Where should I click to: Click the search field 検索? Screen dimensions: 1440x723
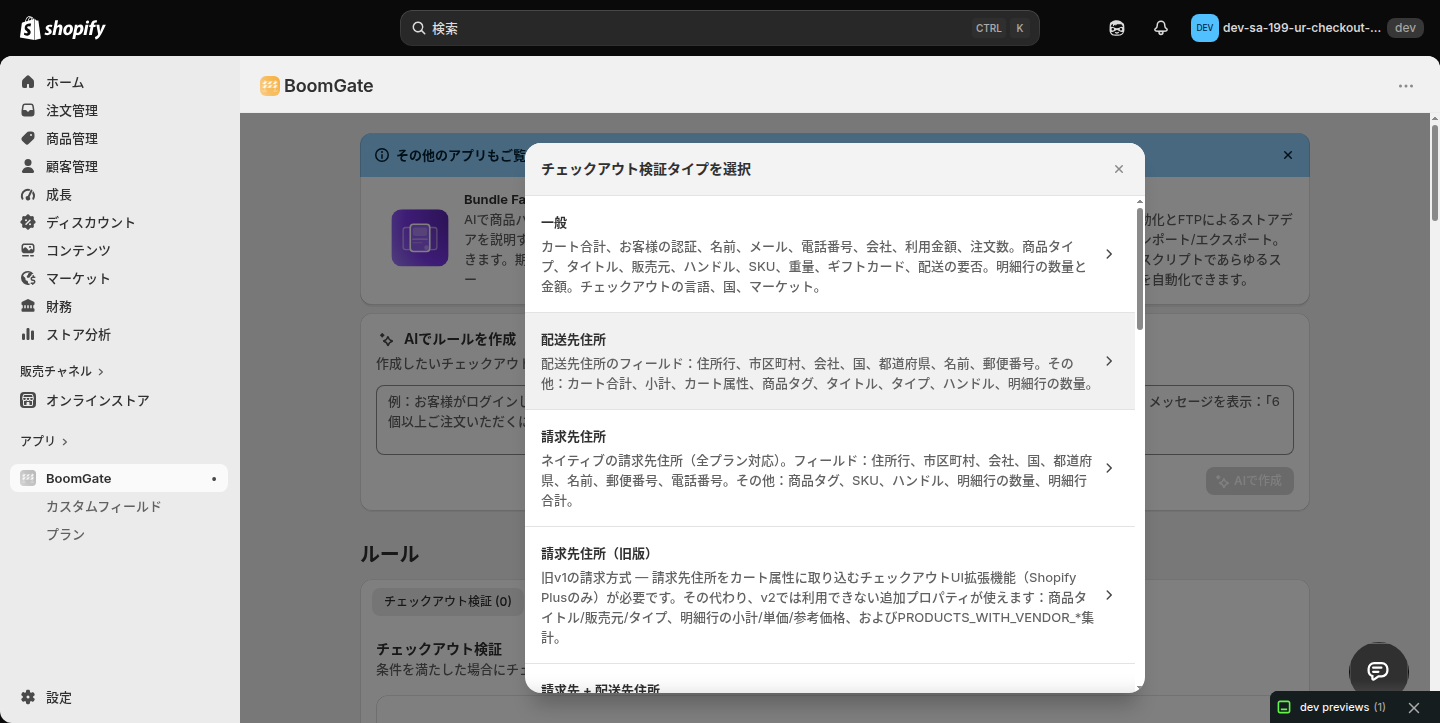[x=719, y=28]
